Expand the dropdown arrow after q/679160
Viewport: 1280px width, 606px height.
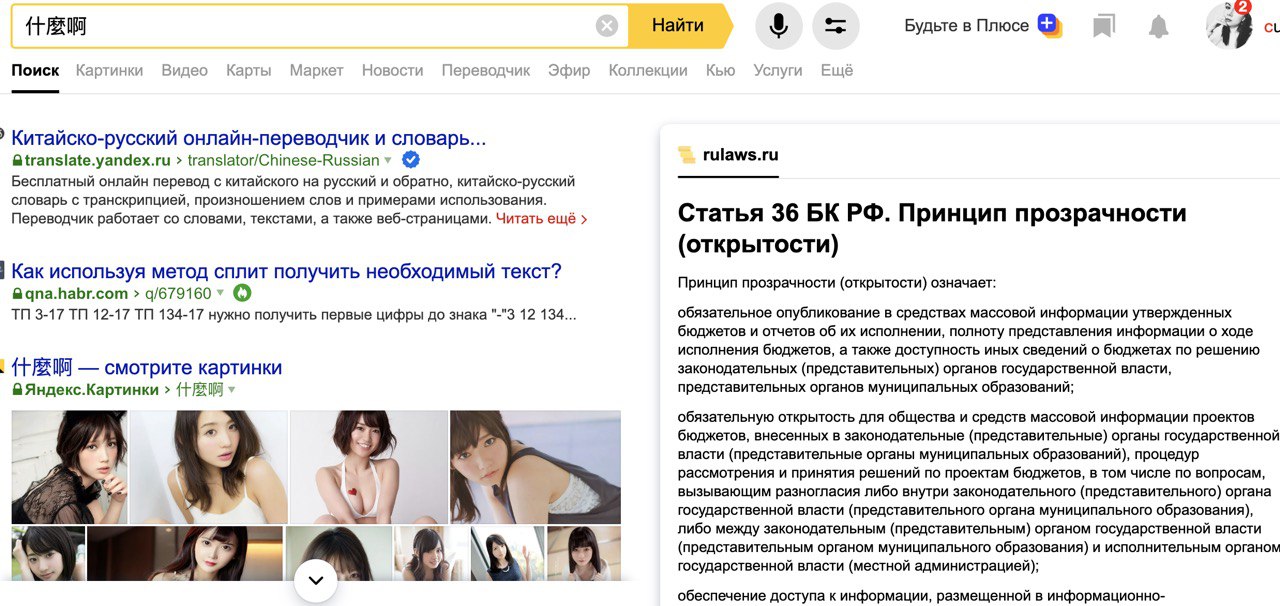click(x=222, y=294)
